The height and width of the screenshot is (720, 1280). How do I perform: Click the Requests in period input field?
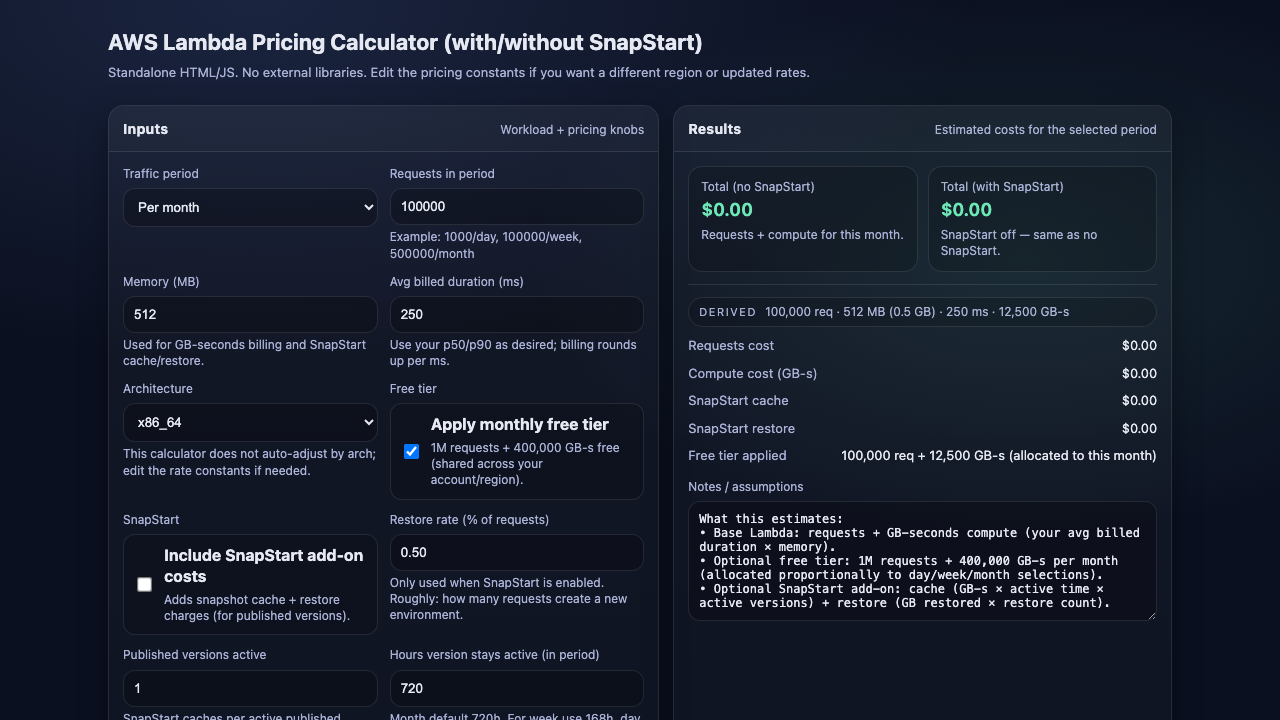click(516, 207)
